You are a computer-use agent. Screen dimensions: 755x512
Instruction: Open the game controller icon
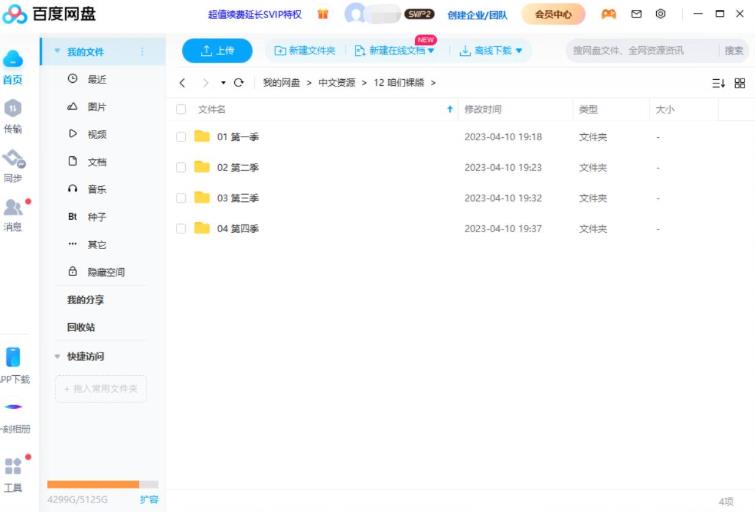pyautogui.click(x=609, y=14)
